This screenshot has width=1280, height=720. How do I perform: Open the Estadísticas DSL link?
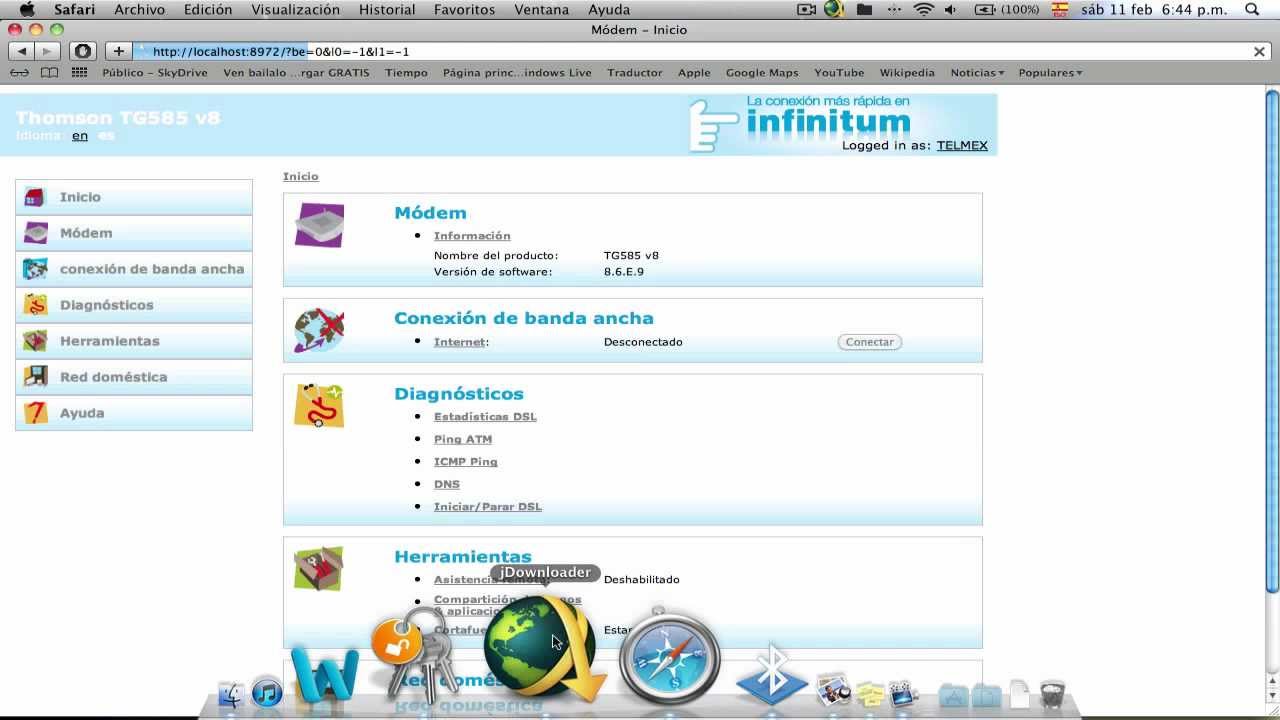pos(485,417)
